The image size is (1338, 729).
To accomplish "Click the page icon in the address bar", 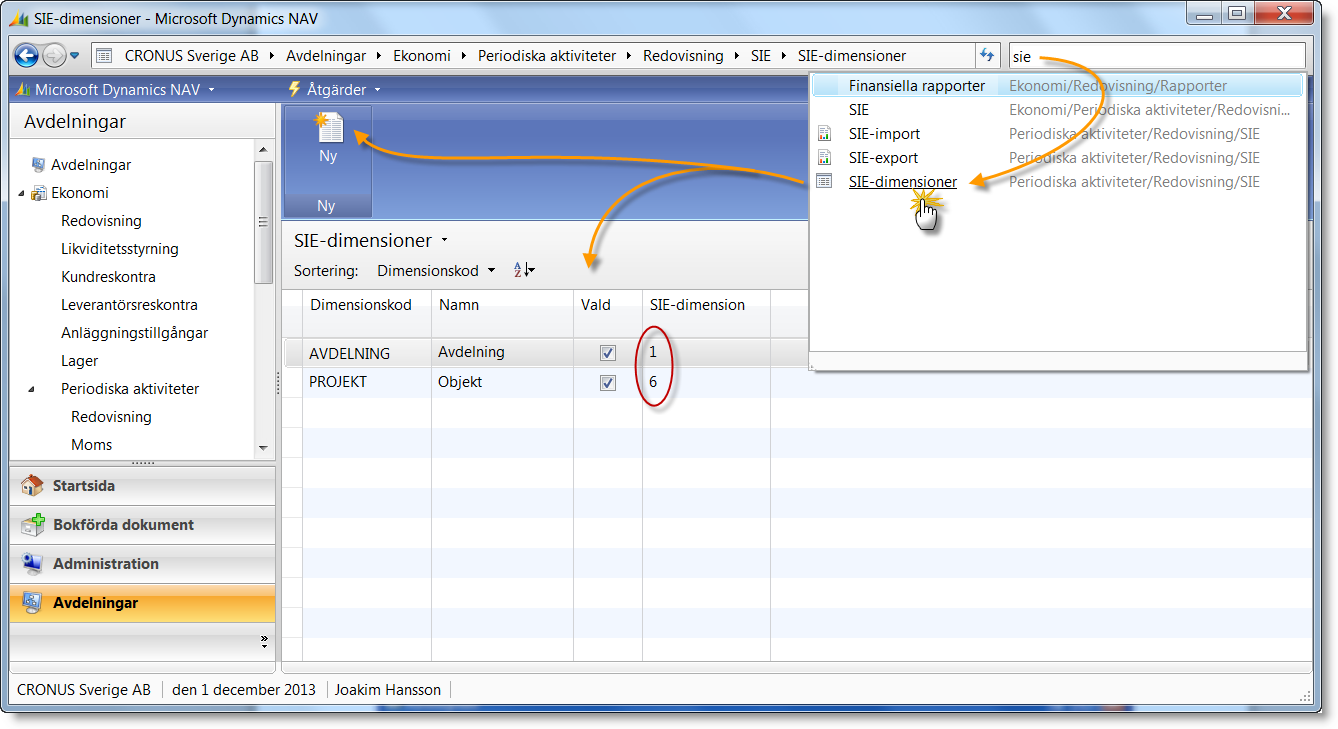I will pyautogui.click(x=104, y=56).
